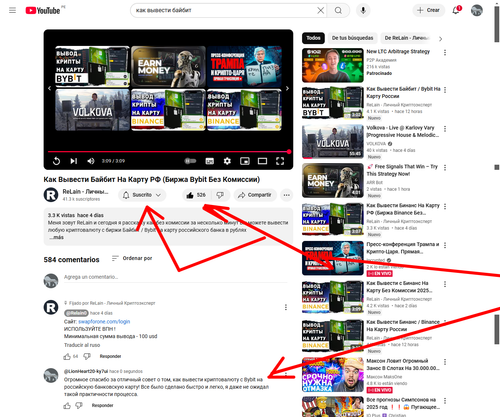Enable miniplayer mode
Viewport: 500px width, 417px height.
tap(245, 161)
